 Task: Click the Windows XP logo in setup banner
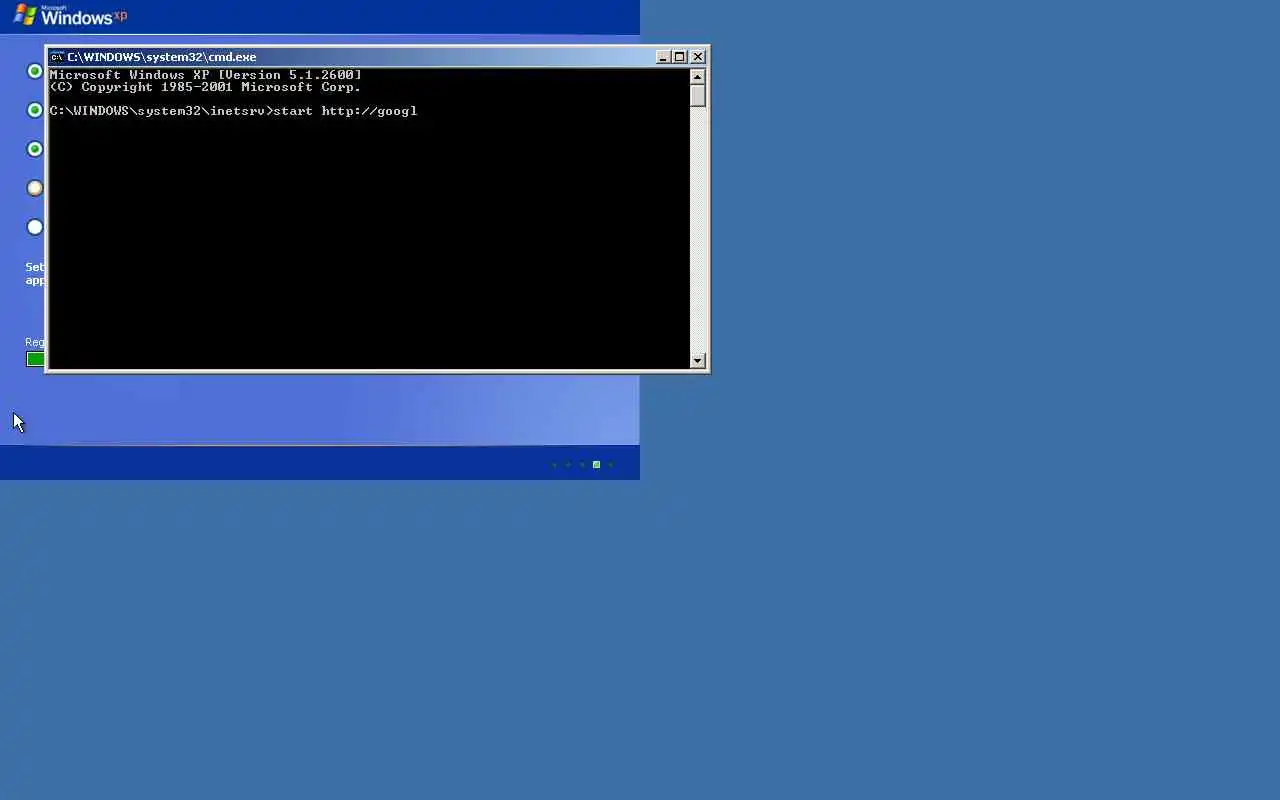click(70, 15)
